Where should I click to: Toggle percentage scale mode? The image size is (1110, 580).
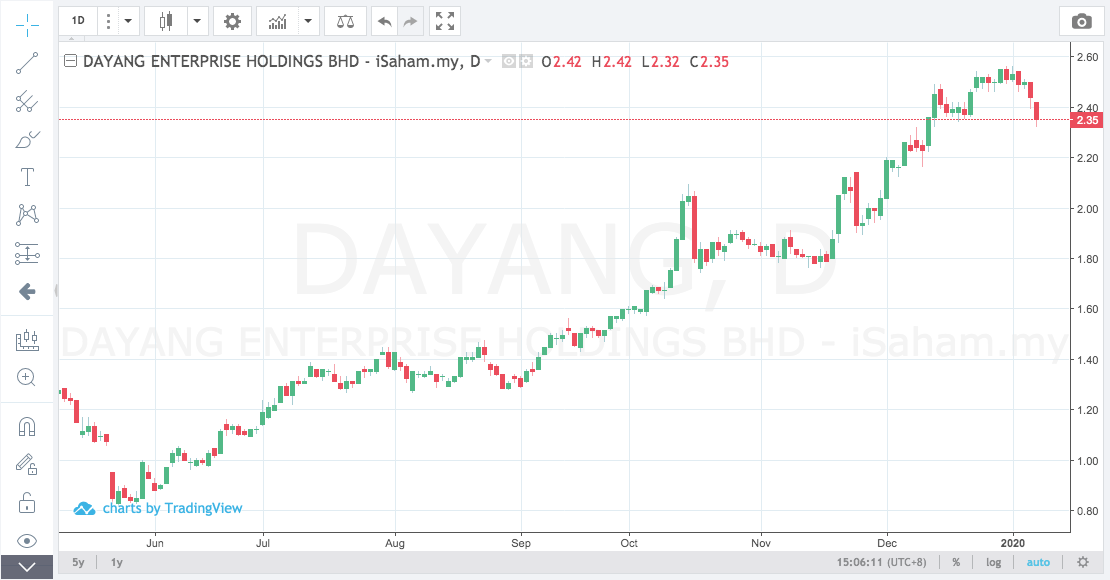pos(956,562)
